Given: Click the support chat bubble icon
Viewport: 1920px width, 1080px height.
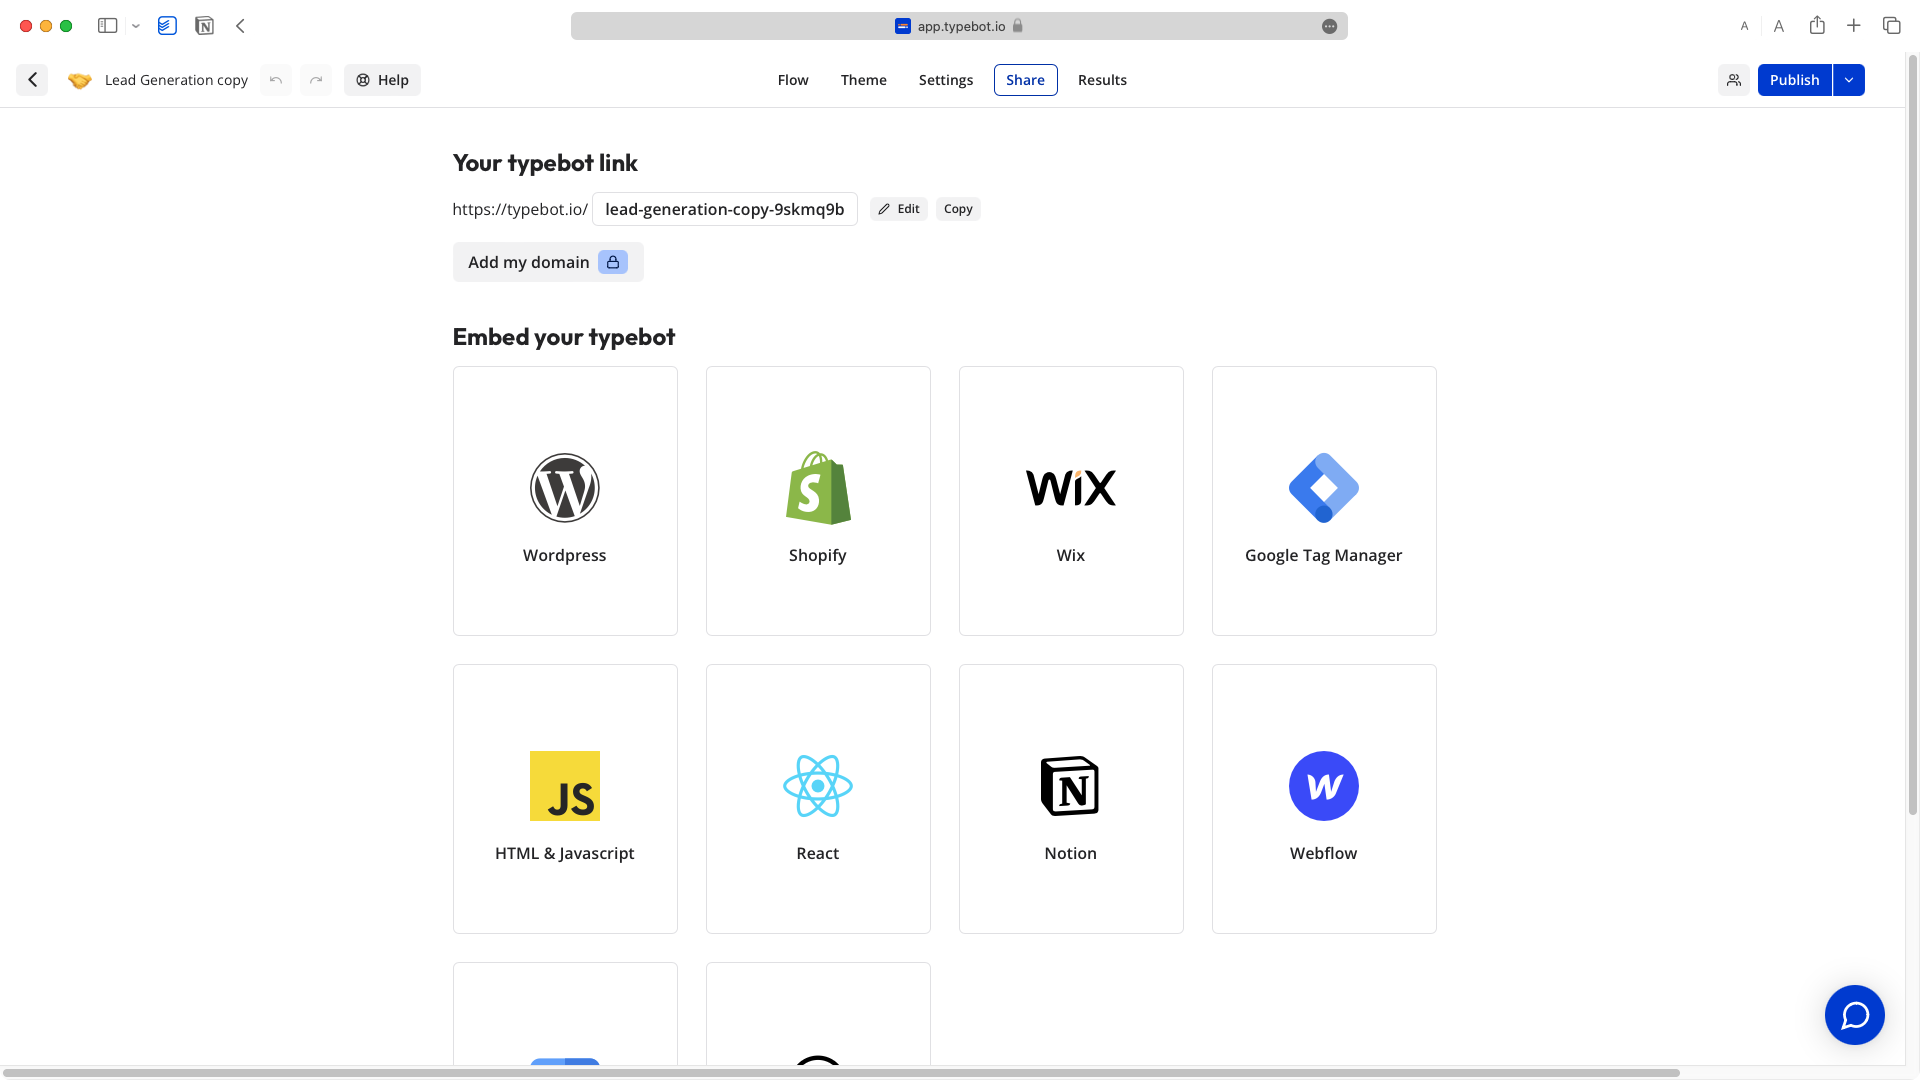Looking at the screenshot, I should click(1855, 1015).
